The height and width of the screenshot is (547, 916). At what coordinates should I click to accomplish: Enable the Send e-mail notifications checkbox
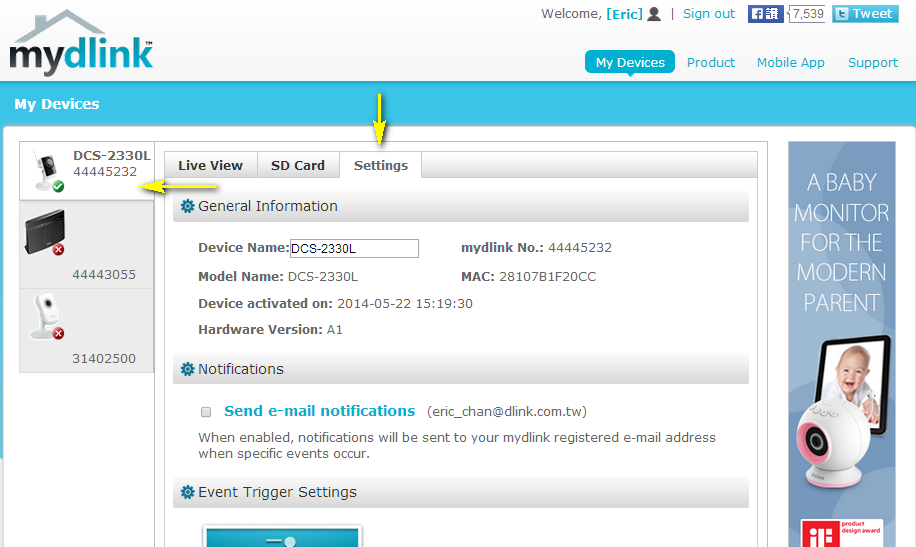(206, 412)
